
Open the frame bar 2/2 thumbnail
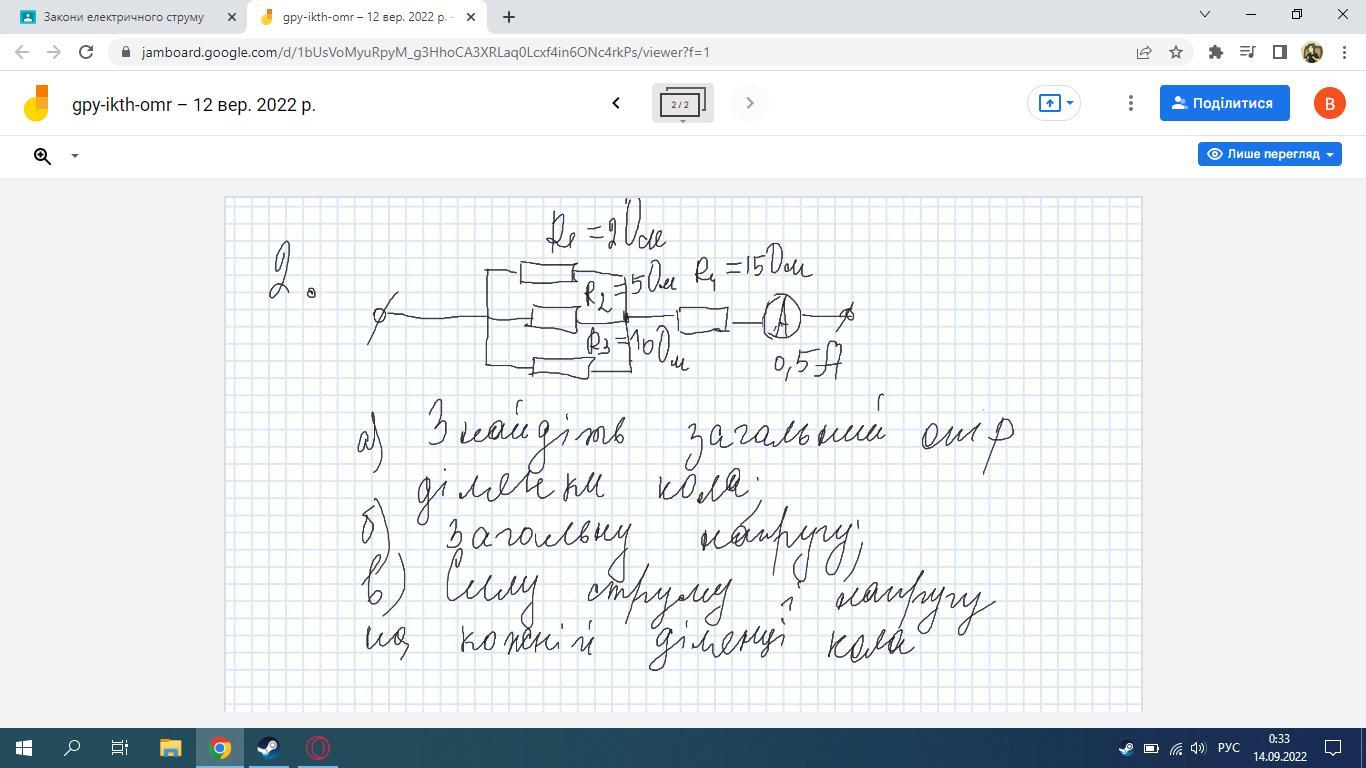(682, 103)
